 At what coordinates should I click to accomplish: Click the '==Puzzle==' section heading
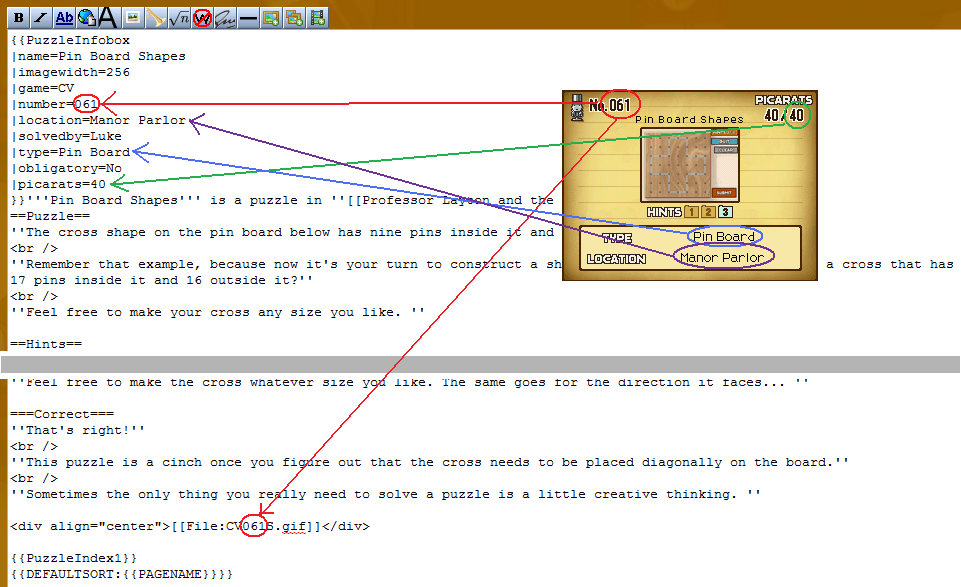[x=50, y=216]
